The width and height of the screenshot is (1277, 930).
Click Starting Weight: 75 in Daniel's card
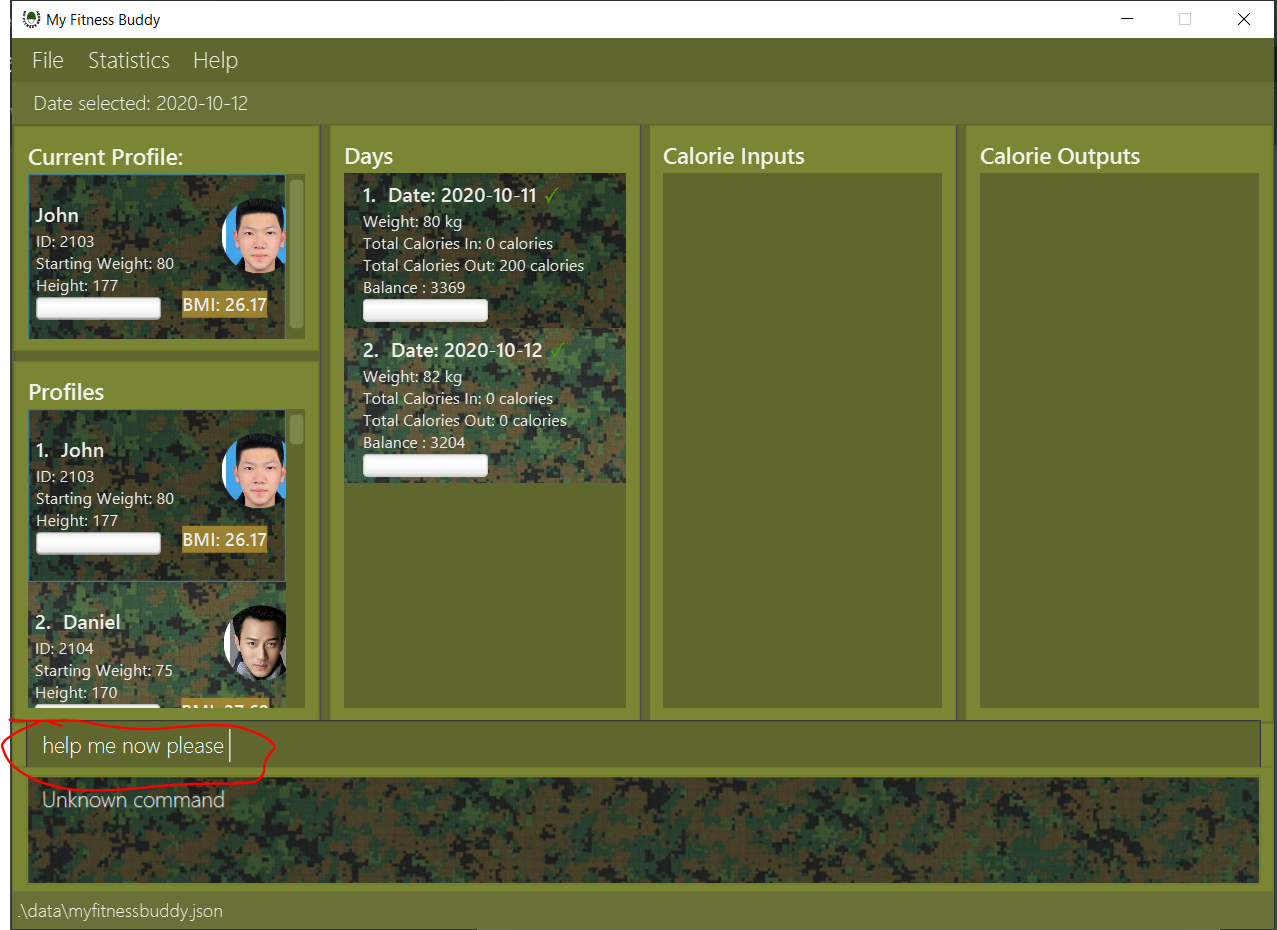104,670
